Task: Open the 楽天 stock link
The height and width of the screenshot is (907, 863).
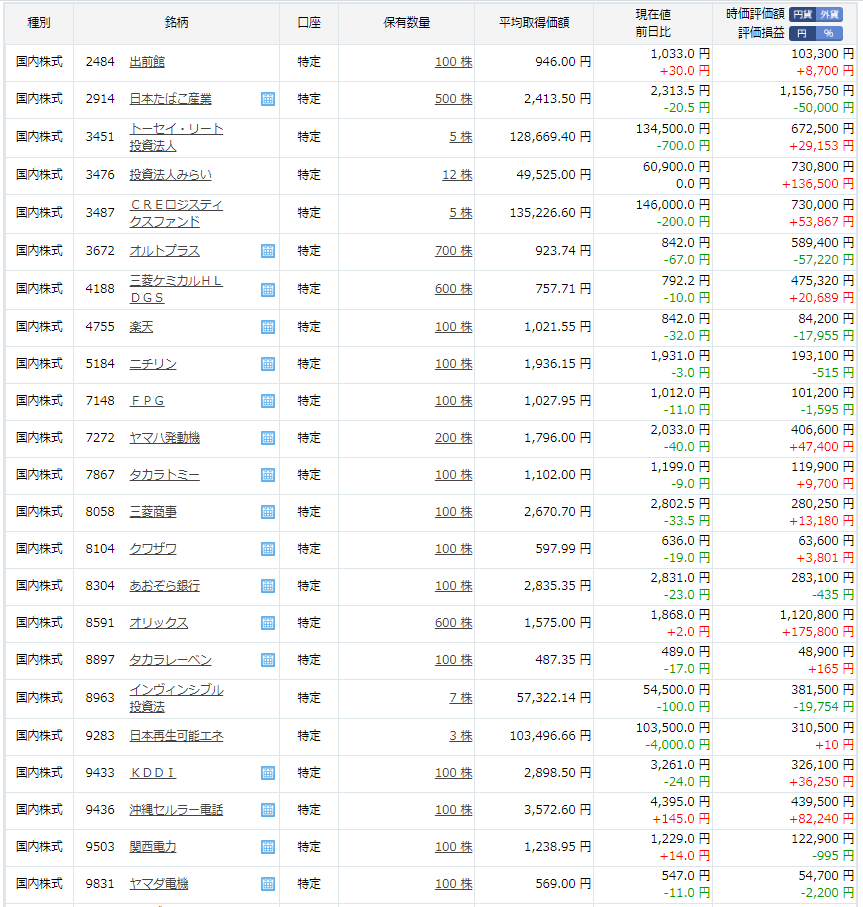Action: tap(141, 327)
